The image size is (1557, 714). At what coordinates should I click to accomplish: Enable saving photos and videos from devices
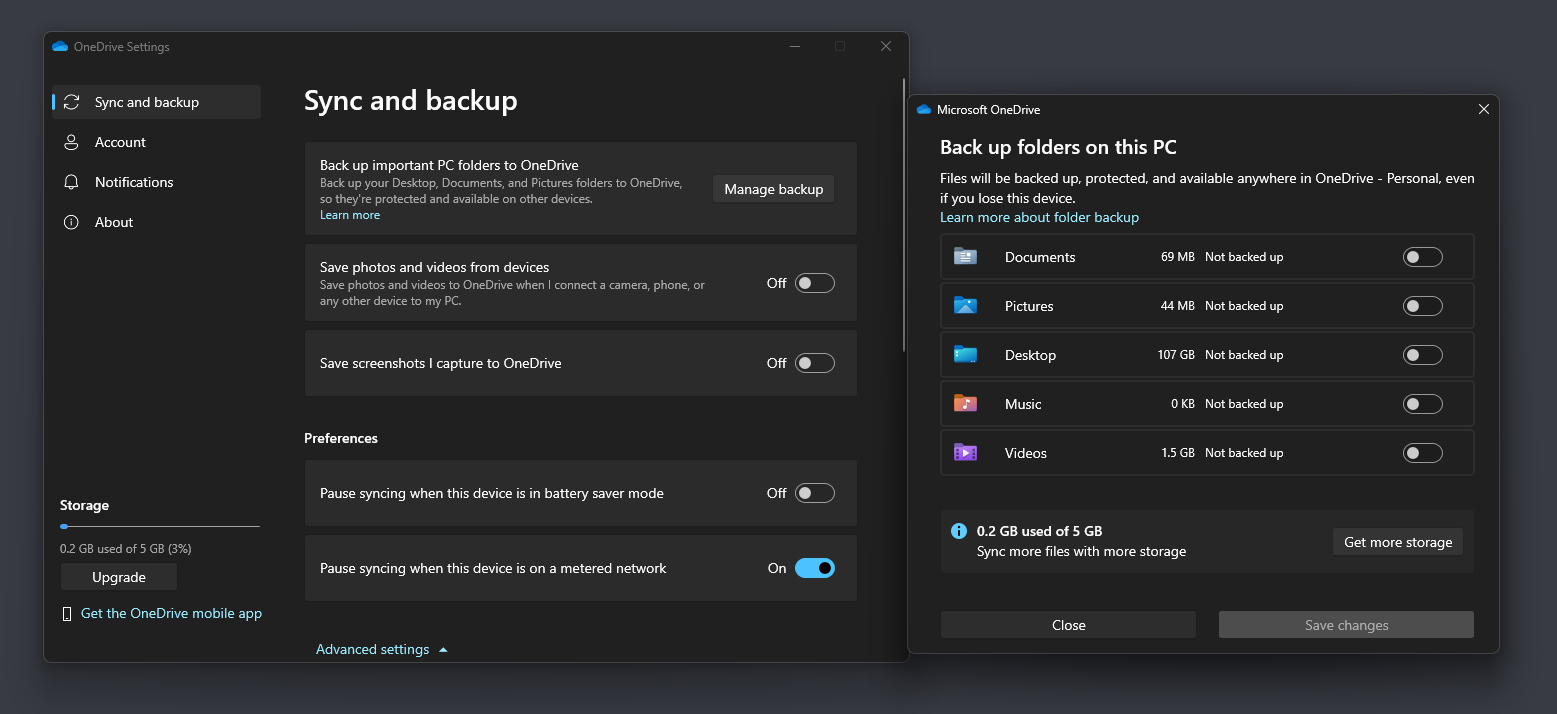815,283
